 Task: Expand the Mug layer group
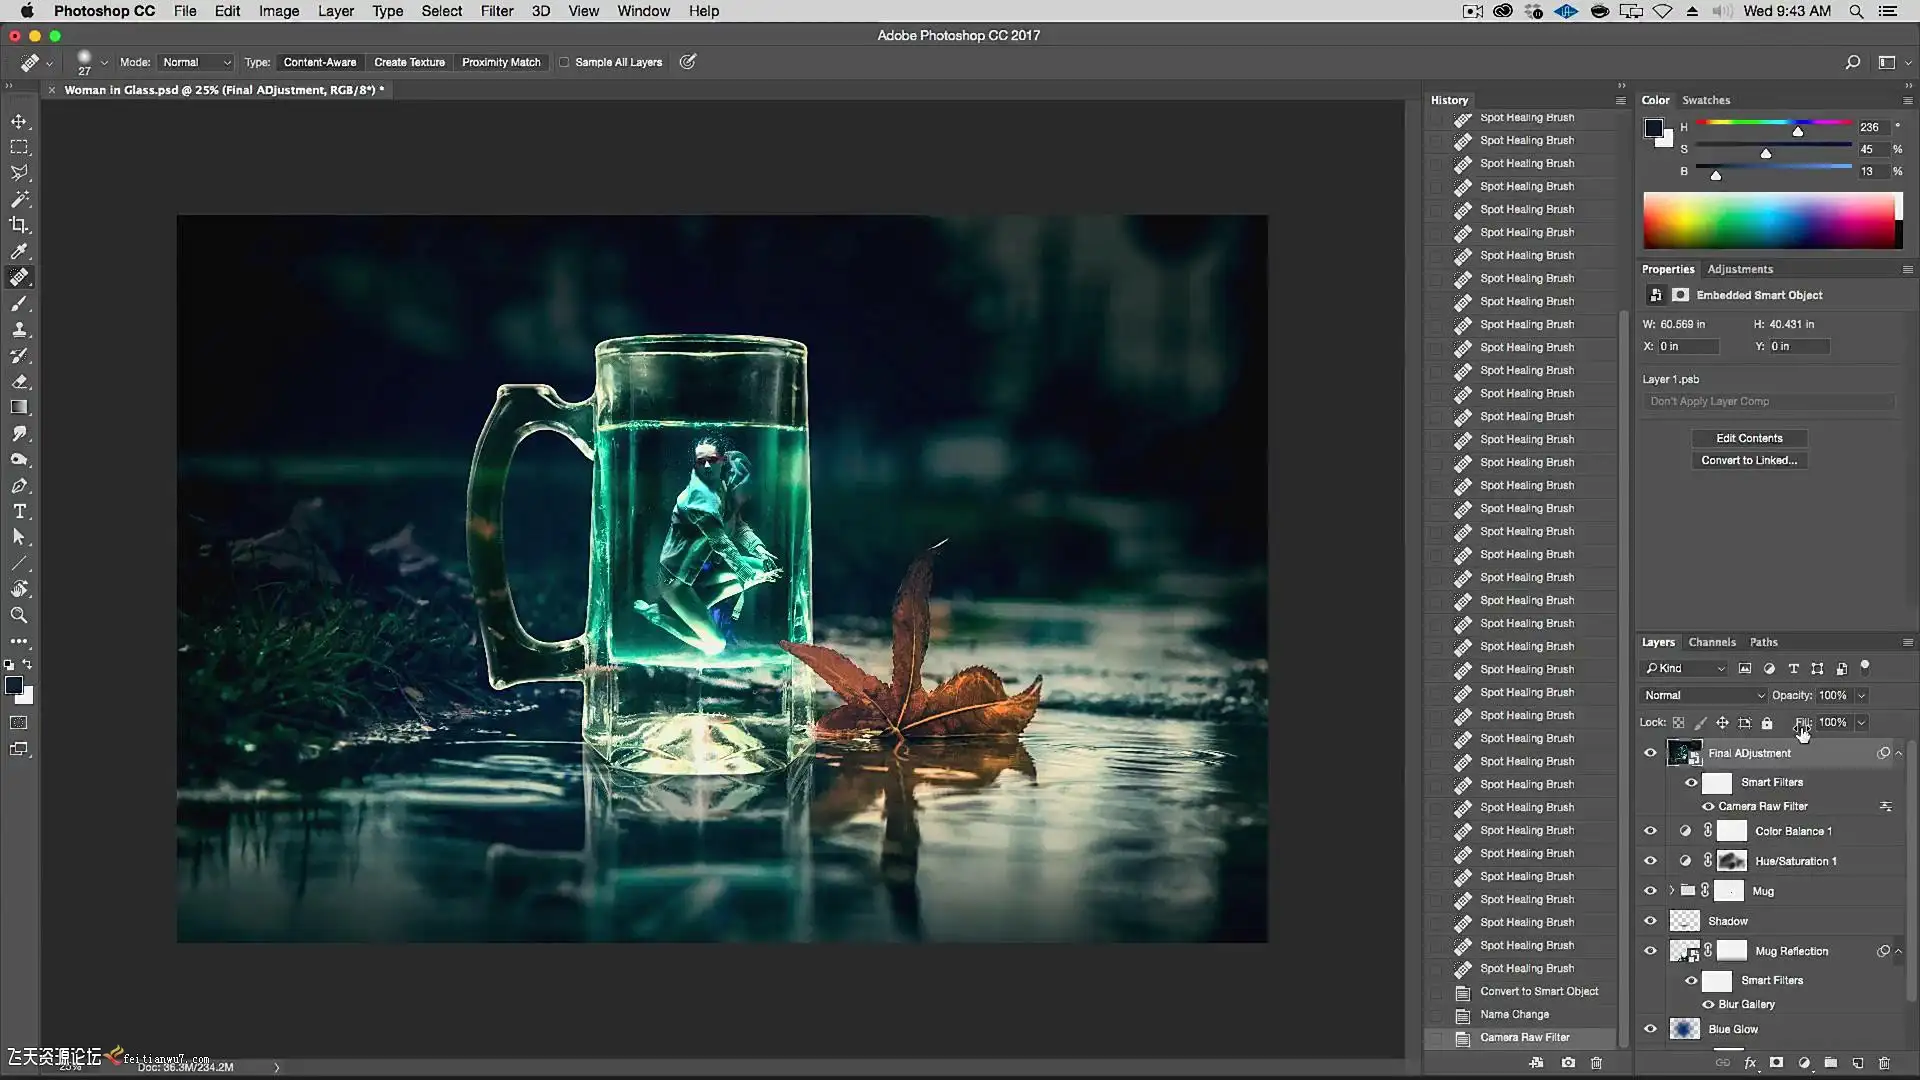(1671, 891)
